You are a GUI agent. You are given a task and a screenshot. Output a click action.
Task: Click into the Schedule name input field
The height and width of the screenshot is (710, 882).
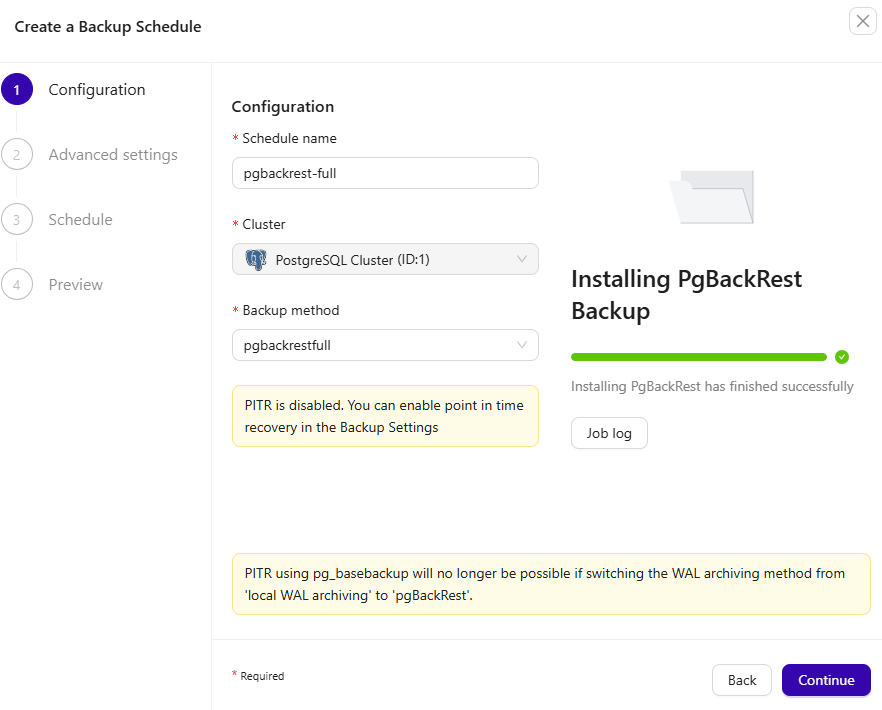point(385,173)
